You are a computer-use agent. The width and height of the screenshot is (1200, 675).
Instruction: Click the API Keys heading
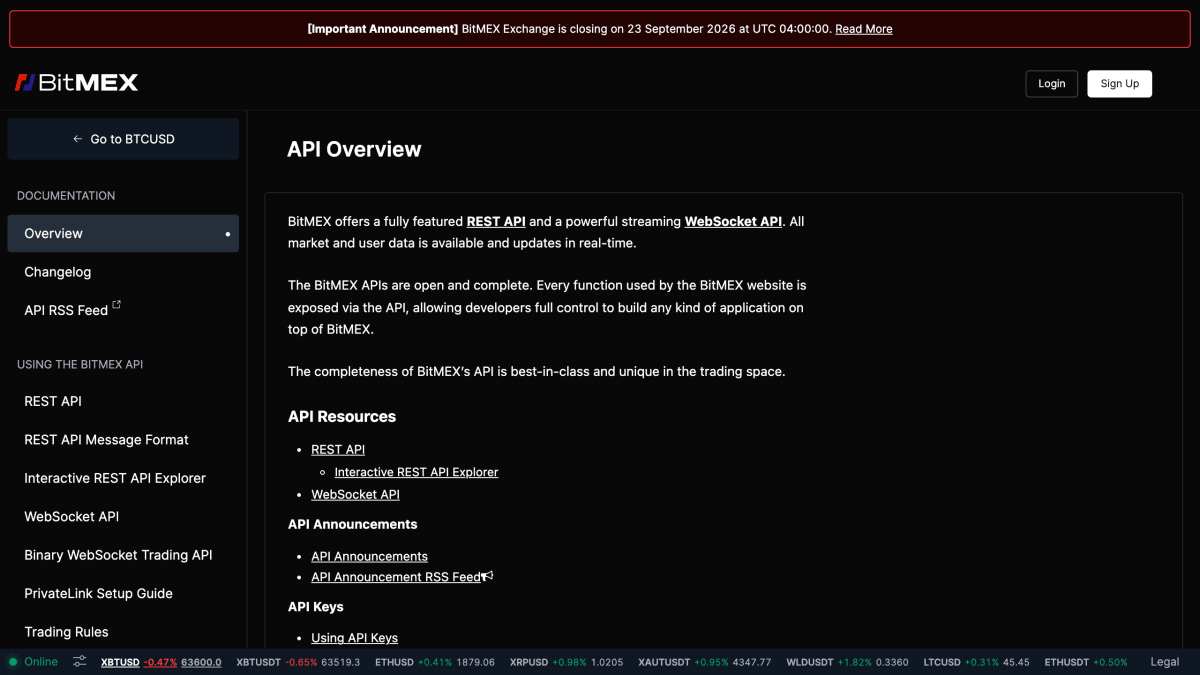[316, 607]
